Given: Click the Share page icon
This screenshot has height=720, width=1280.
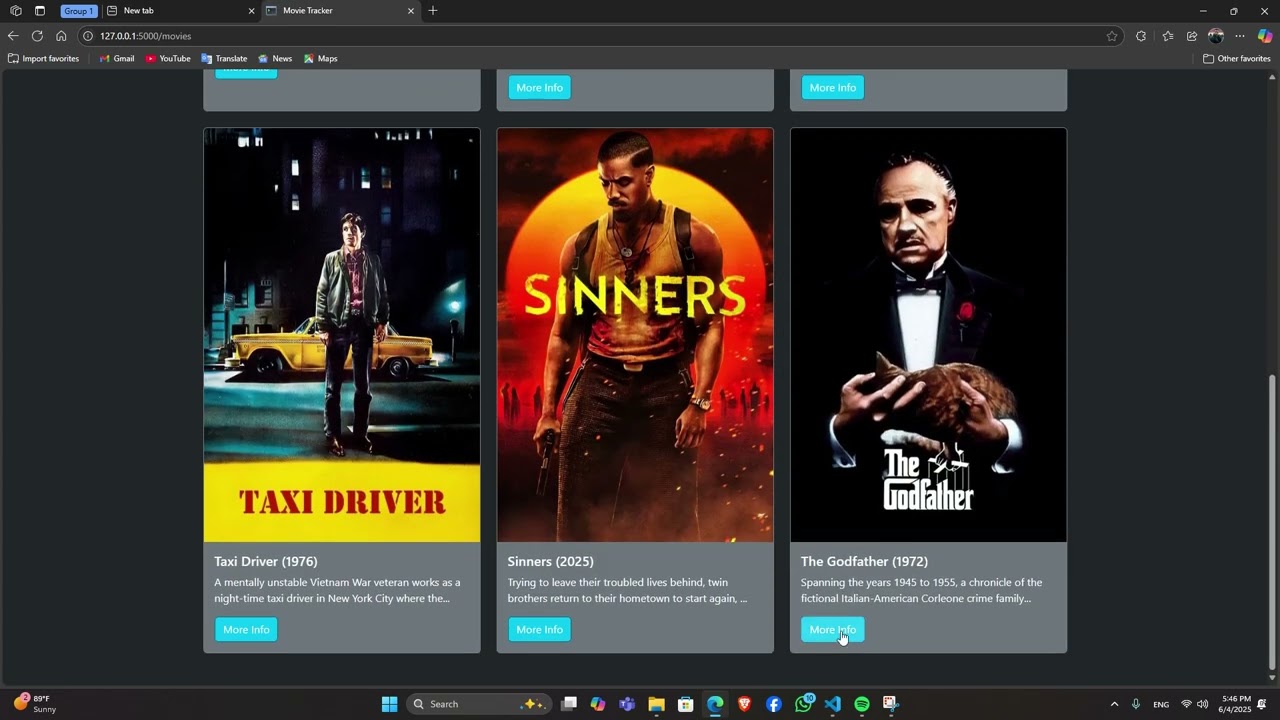Looking at the screenshot, I should pyautogui.click(x=1192, y=36).
